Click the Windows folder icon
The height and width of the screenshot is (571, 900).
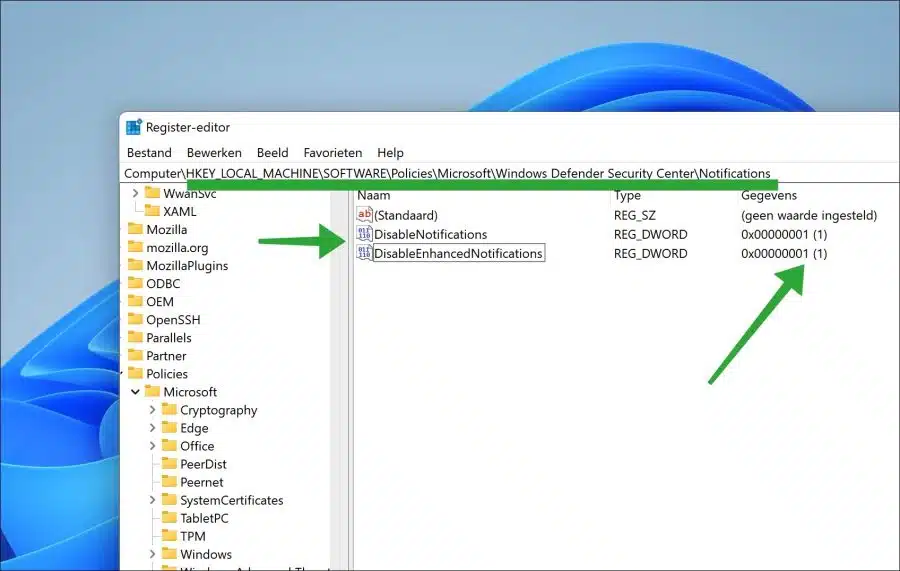click(169, 554)
